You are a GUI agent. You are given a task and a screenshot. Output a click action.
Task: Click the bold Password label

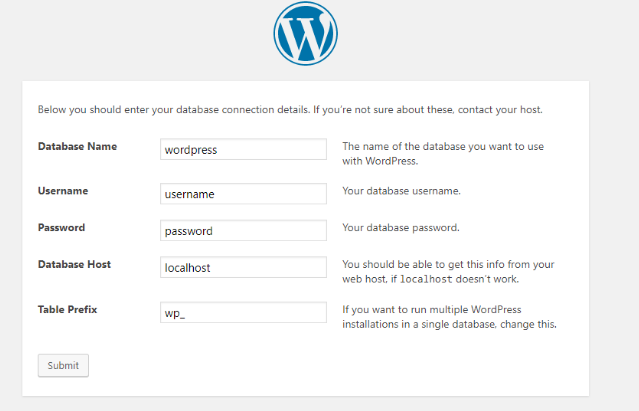(62, 227)
